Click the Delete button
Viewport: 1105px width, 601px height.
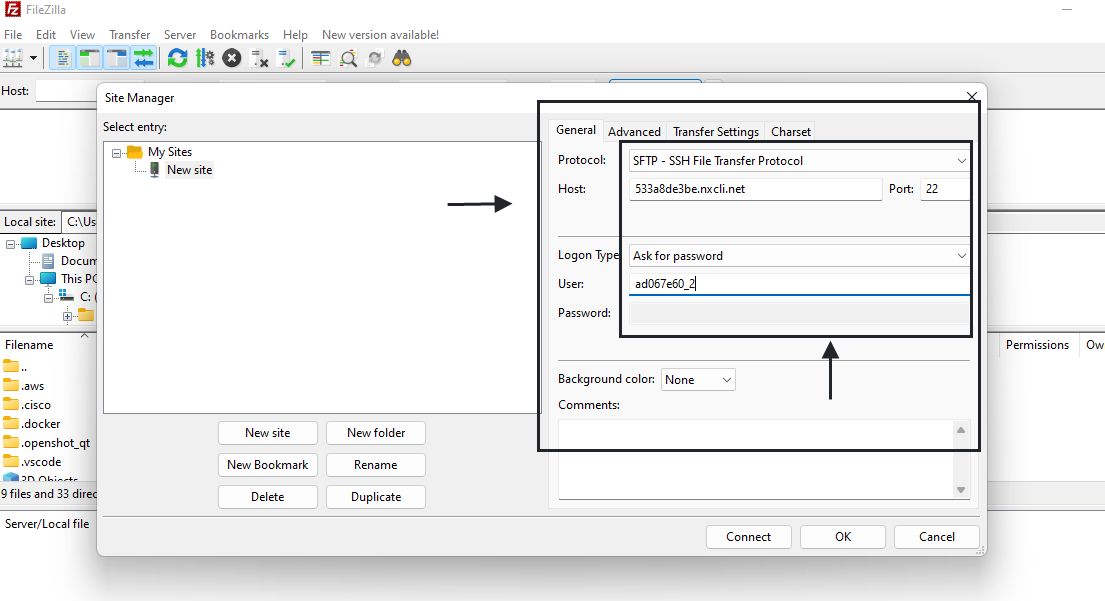(268, 497)
